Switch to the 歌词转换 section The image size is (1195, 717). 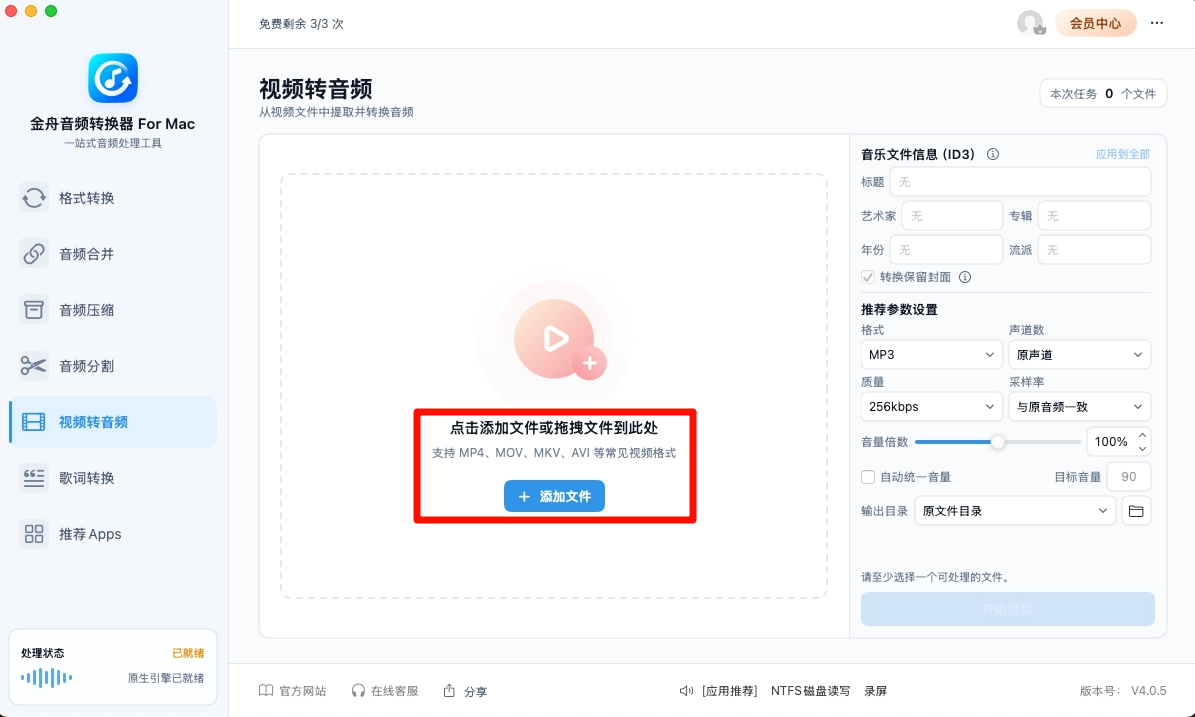113,478
